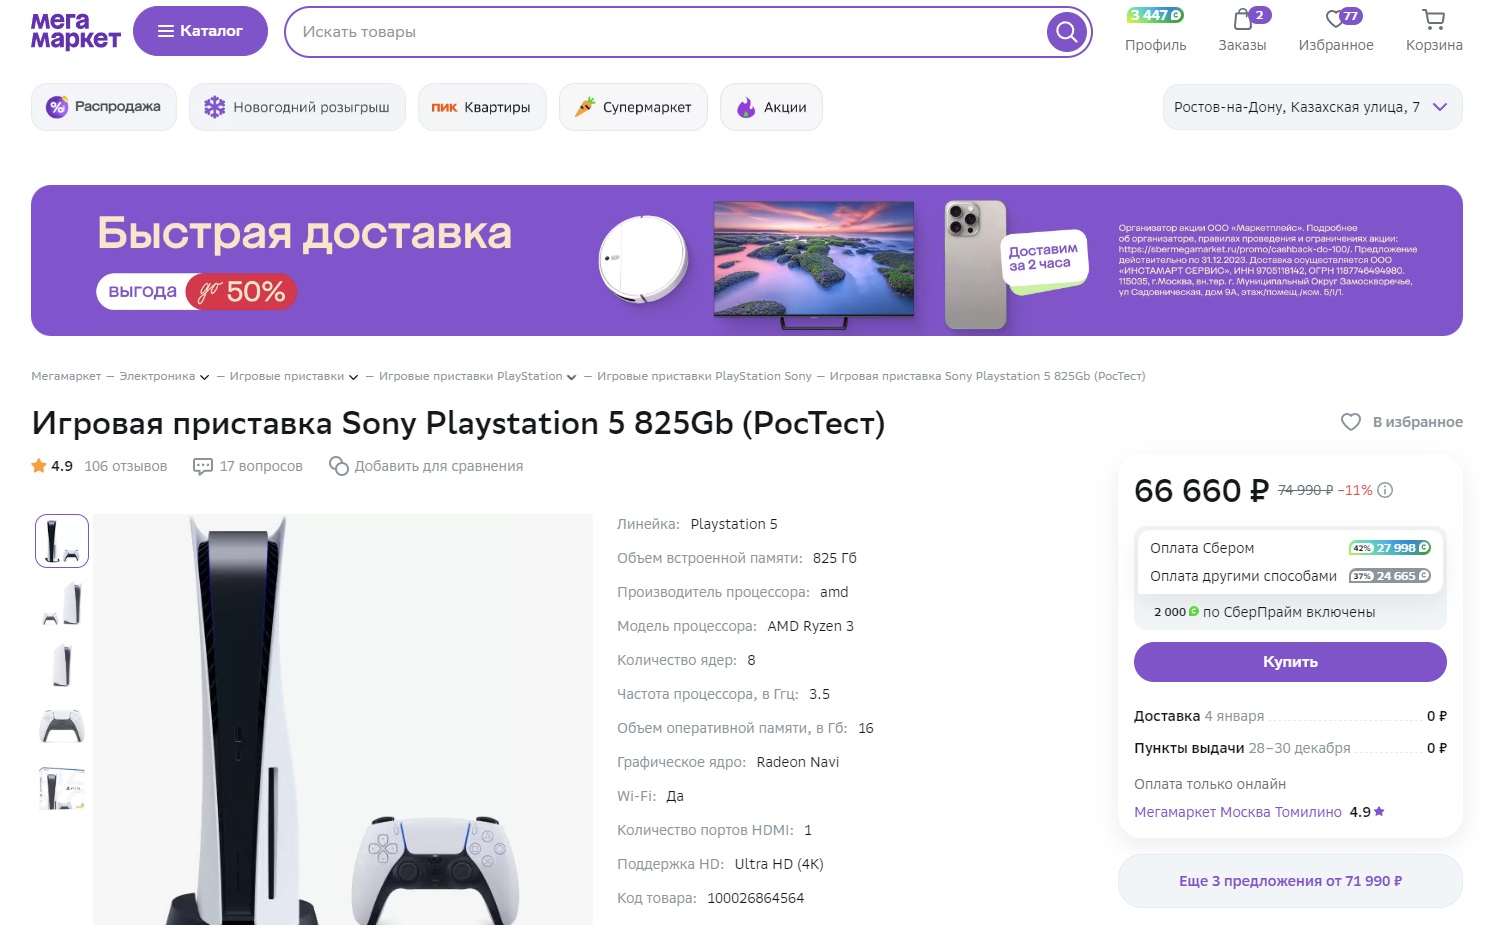Viewport: 1503px width, 925px height.
Task: Go to Мегамаркет logo home
Action: pos(75,31)
